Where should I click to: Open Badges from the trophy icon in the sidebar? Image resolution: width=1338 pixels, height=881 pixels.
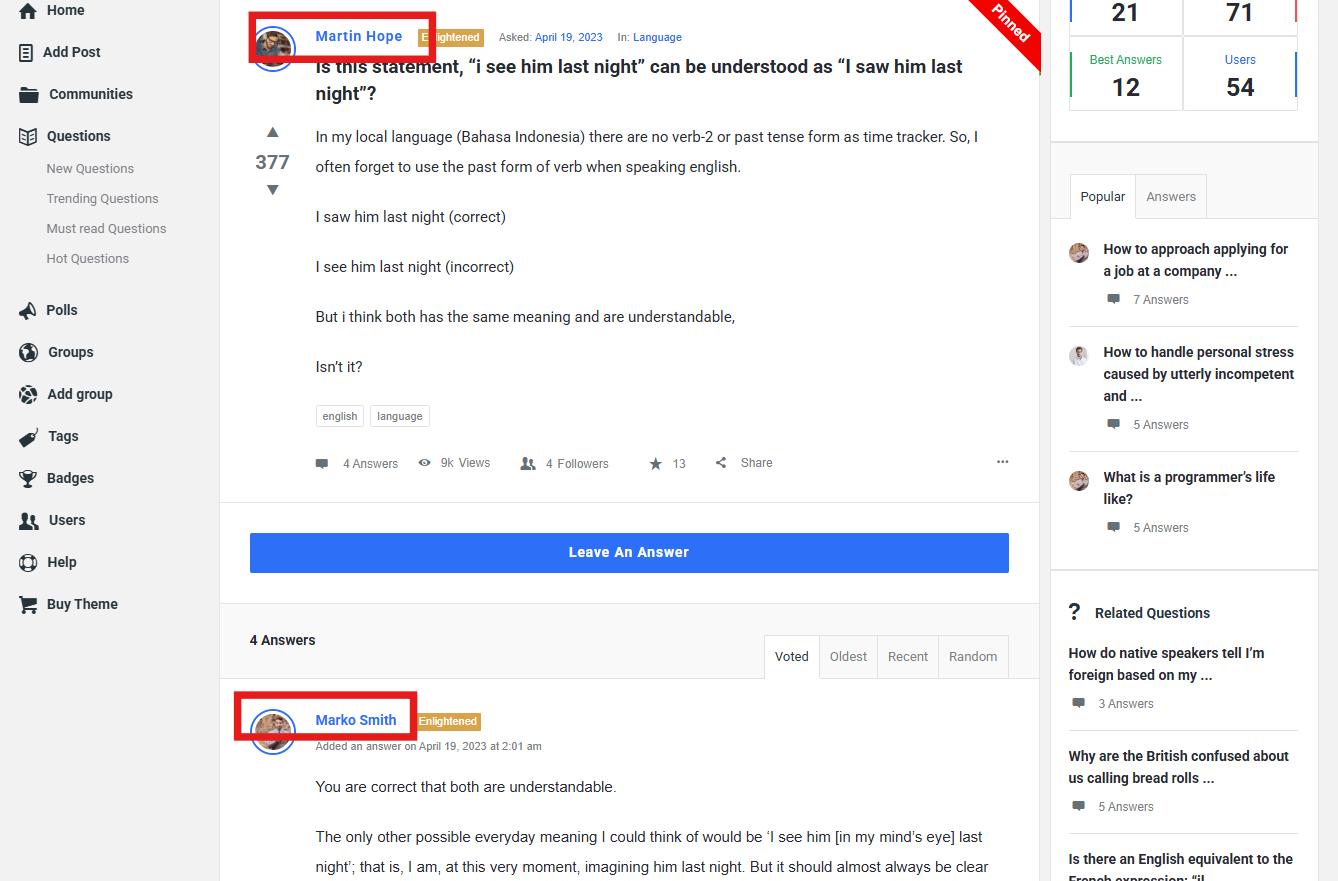pyautogui.click(x=28, y=479)
